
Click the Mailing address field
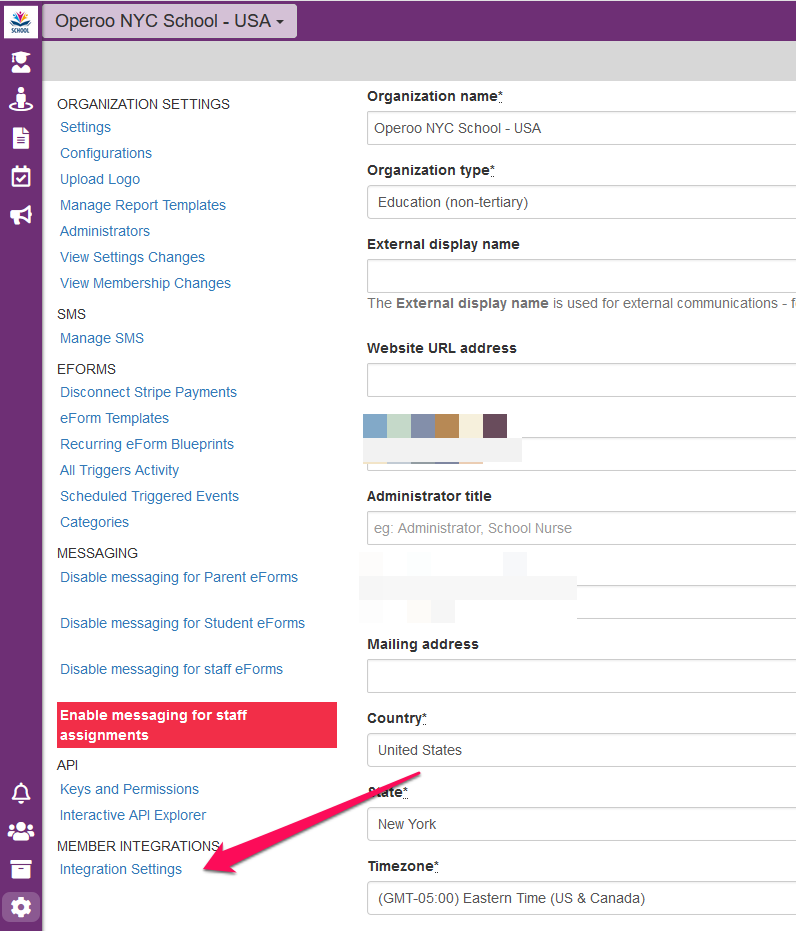coord(581,676)
